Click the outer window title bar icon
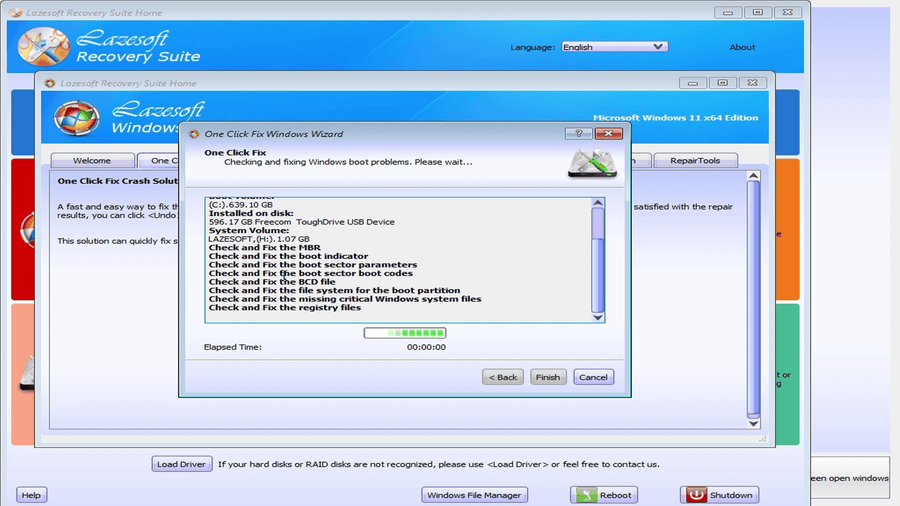Image resolution: width=900 pixels, height=506 pixels. pos(15,12)
